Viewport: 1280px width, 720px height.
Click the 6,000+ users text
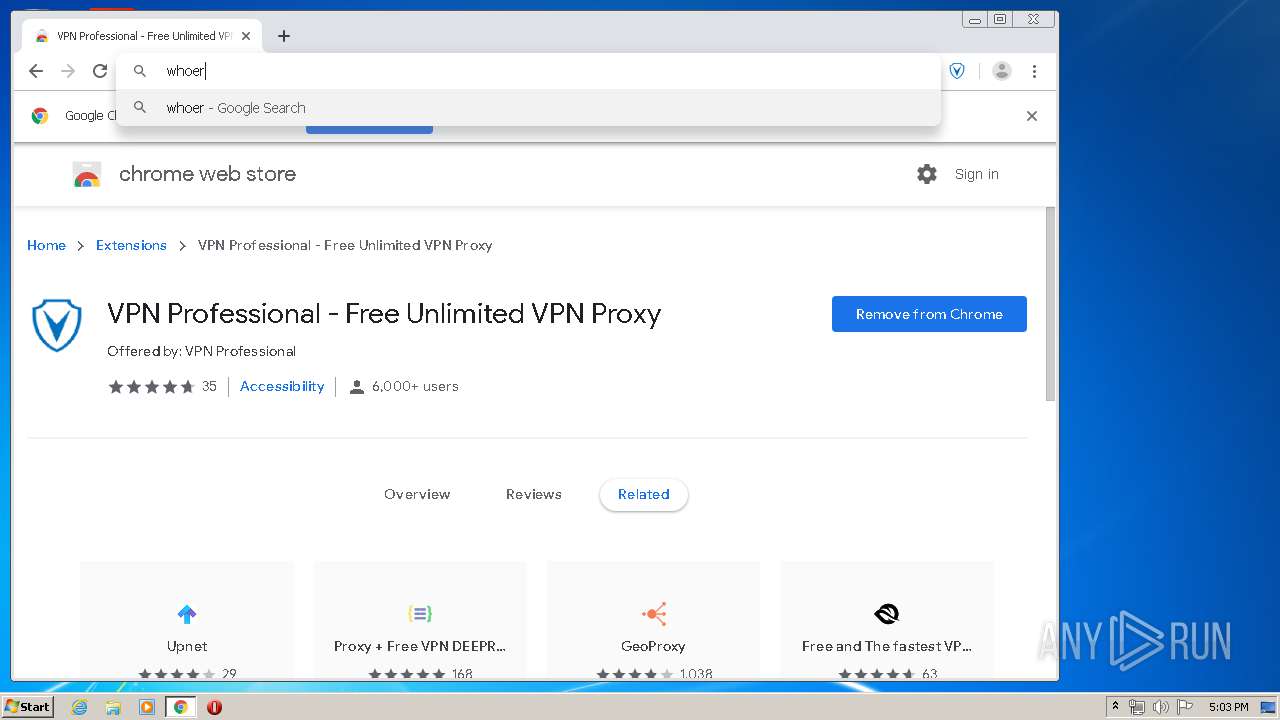415,386
